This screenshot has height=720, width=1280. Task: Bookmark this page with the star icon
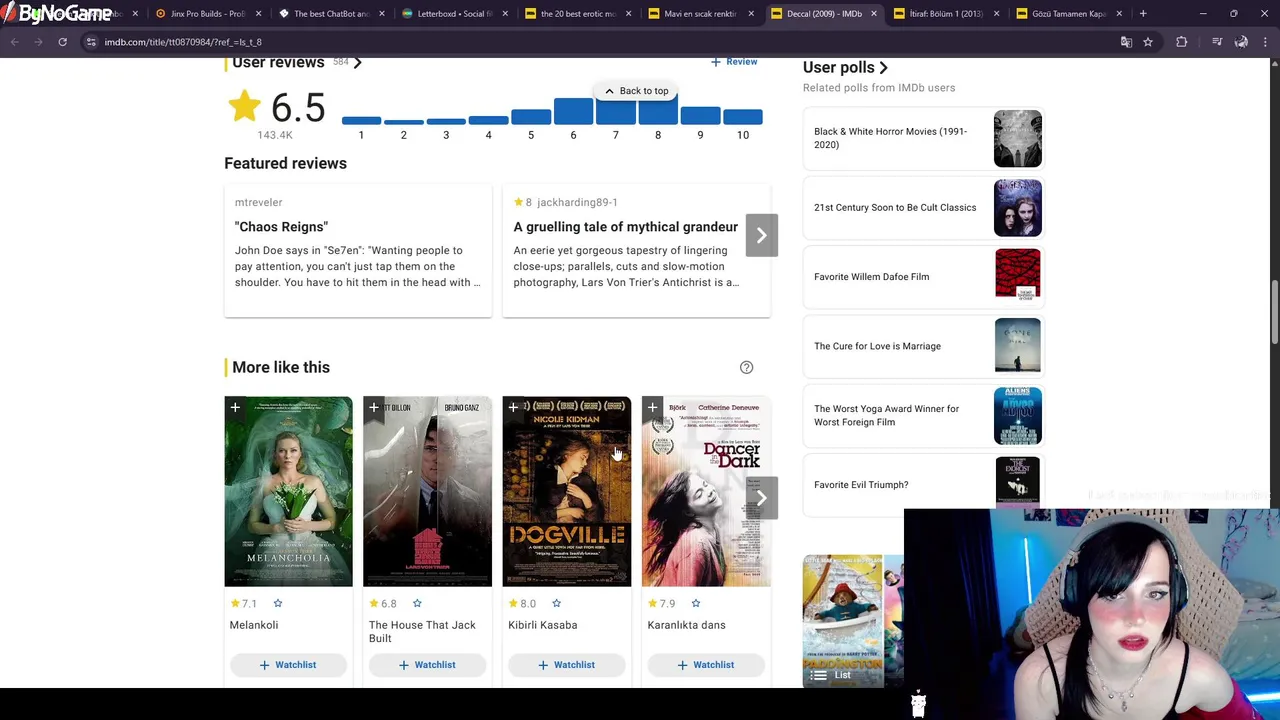pos(1148,42)
